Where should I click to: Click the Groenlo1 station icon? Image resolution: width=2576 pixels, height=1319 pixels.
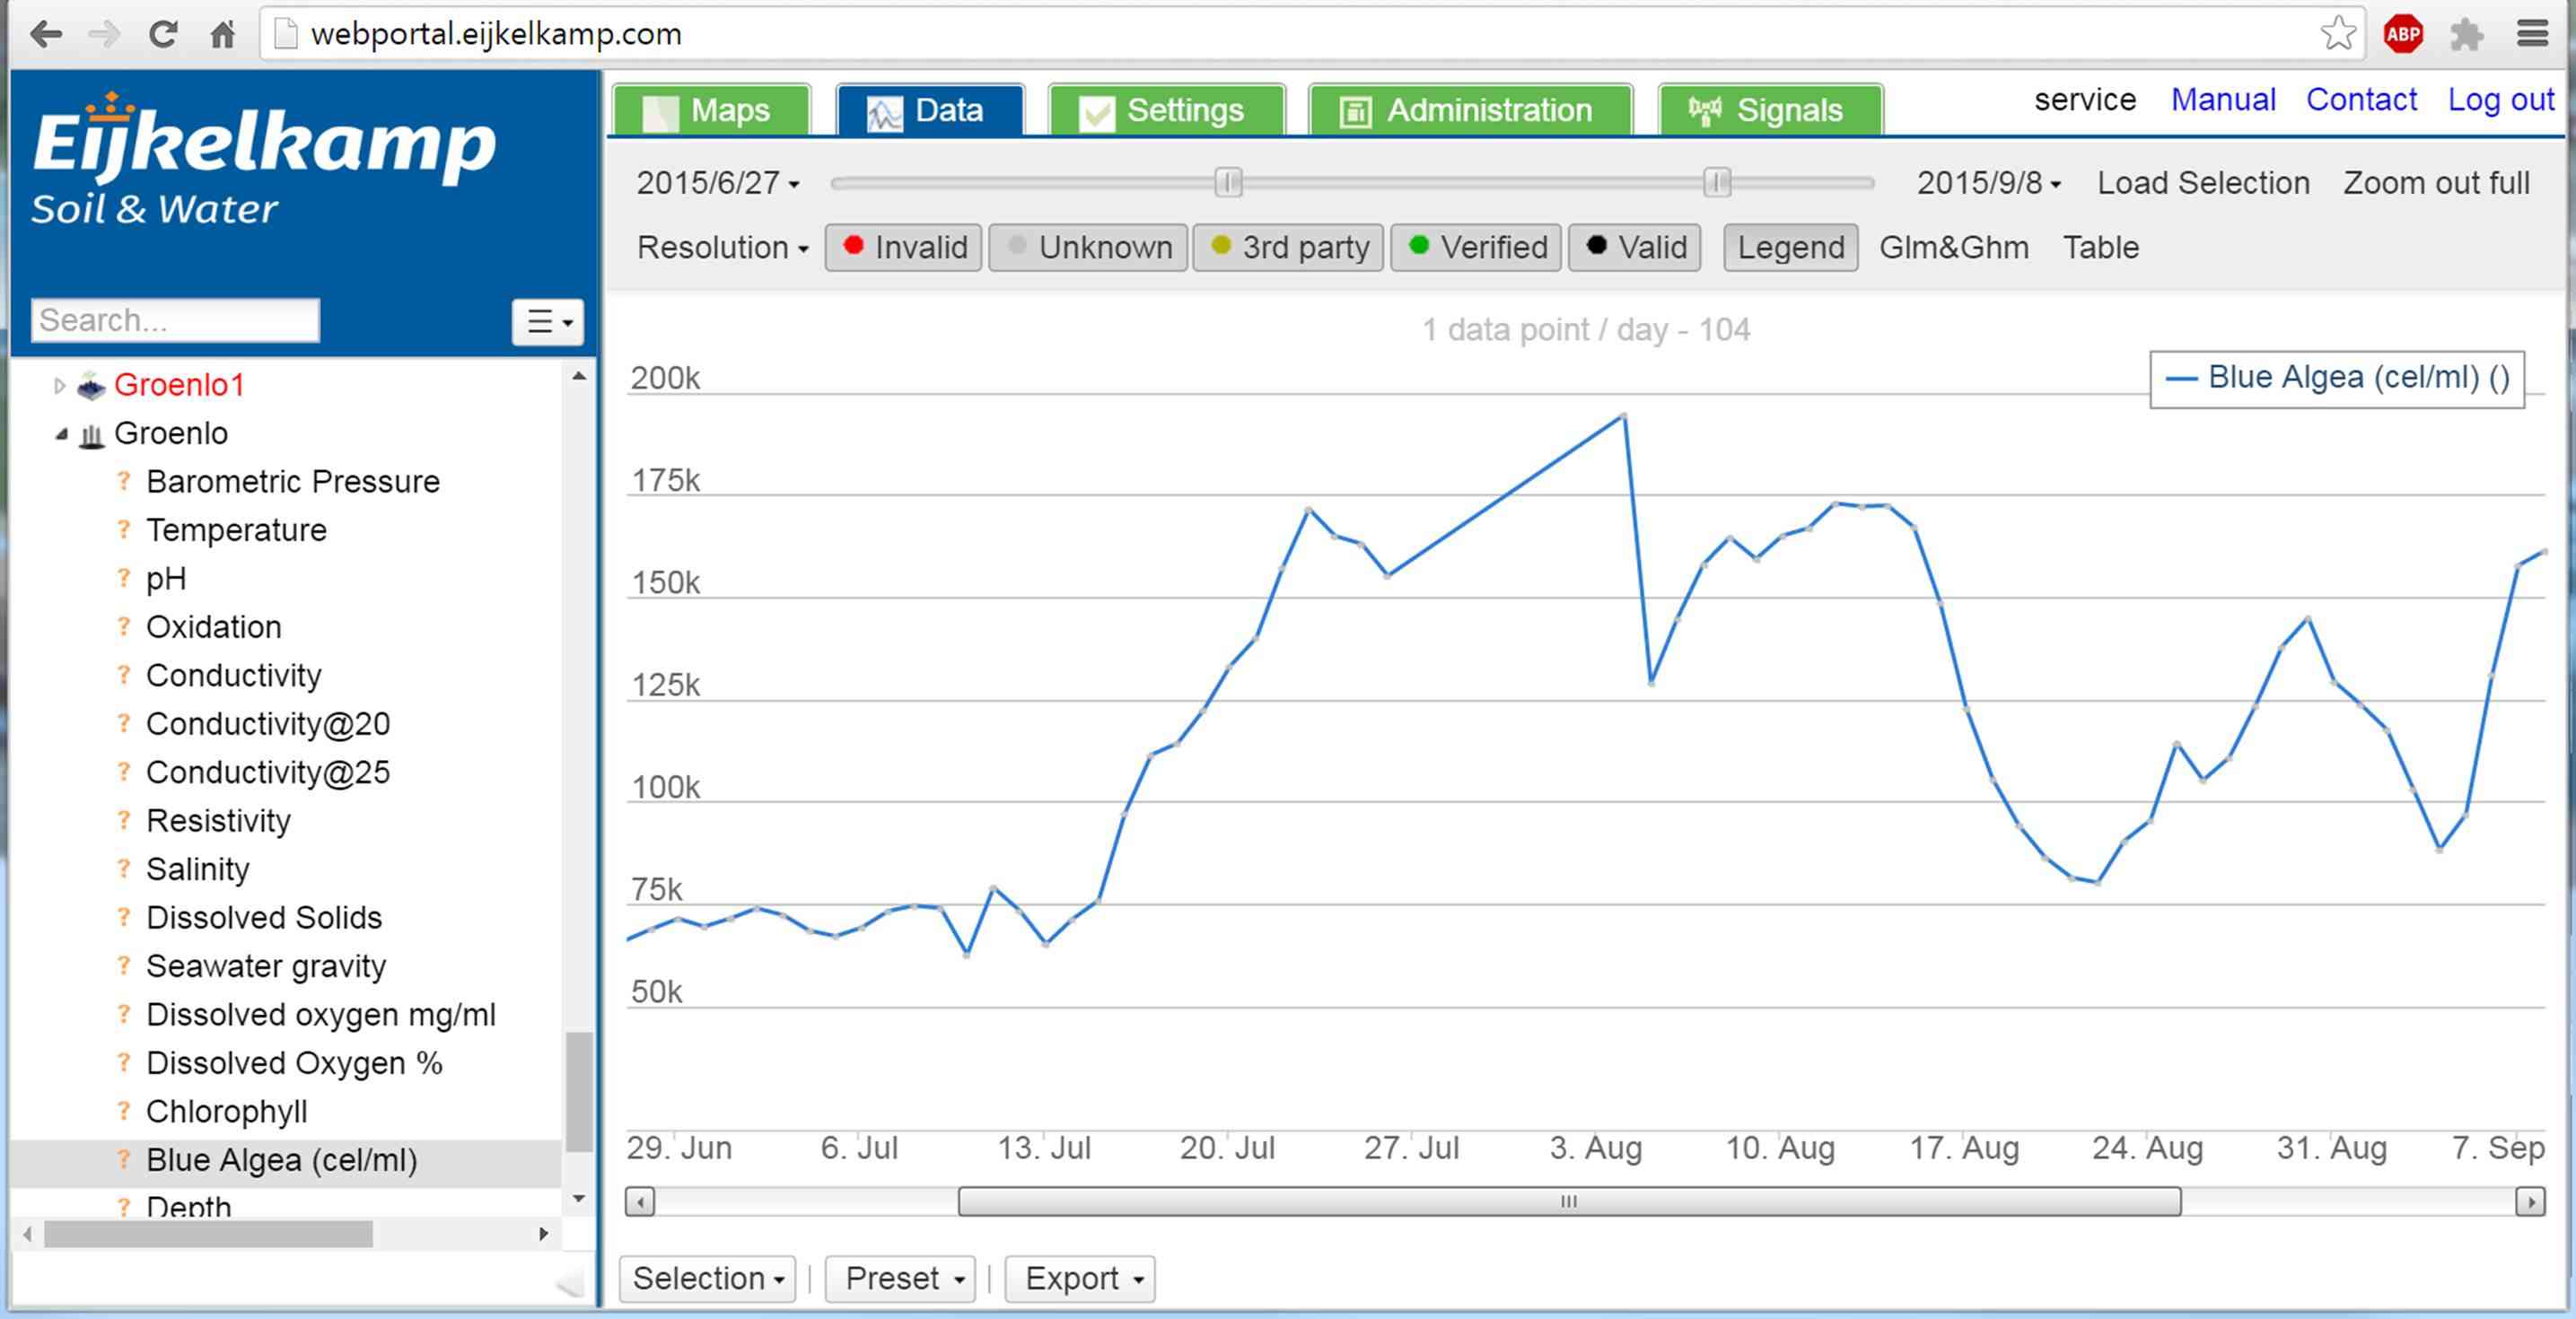click(91, 385)
